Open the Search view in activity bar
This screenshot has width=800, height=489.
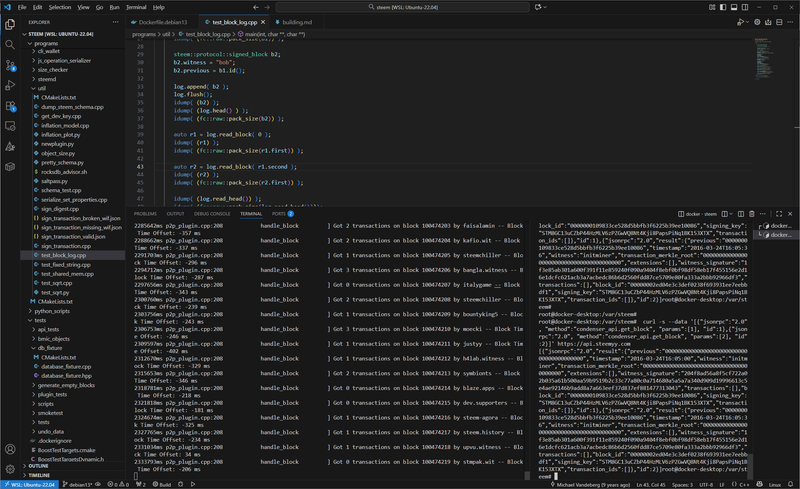11,45
